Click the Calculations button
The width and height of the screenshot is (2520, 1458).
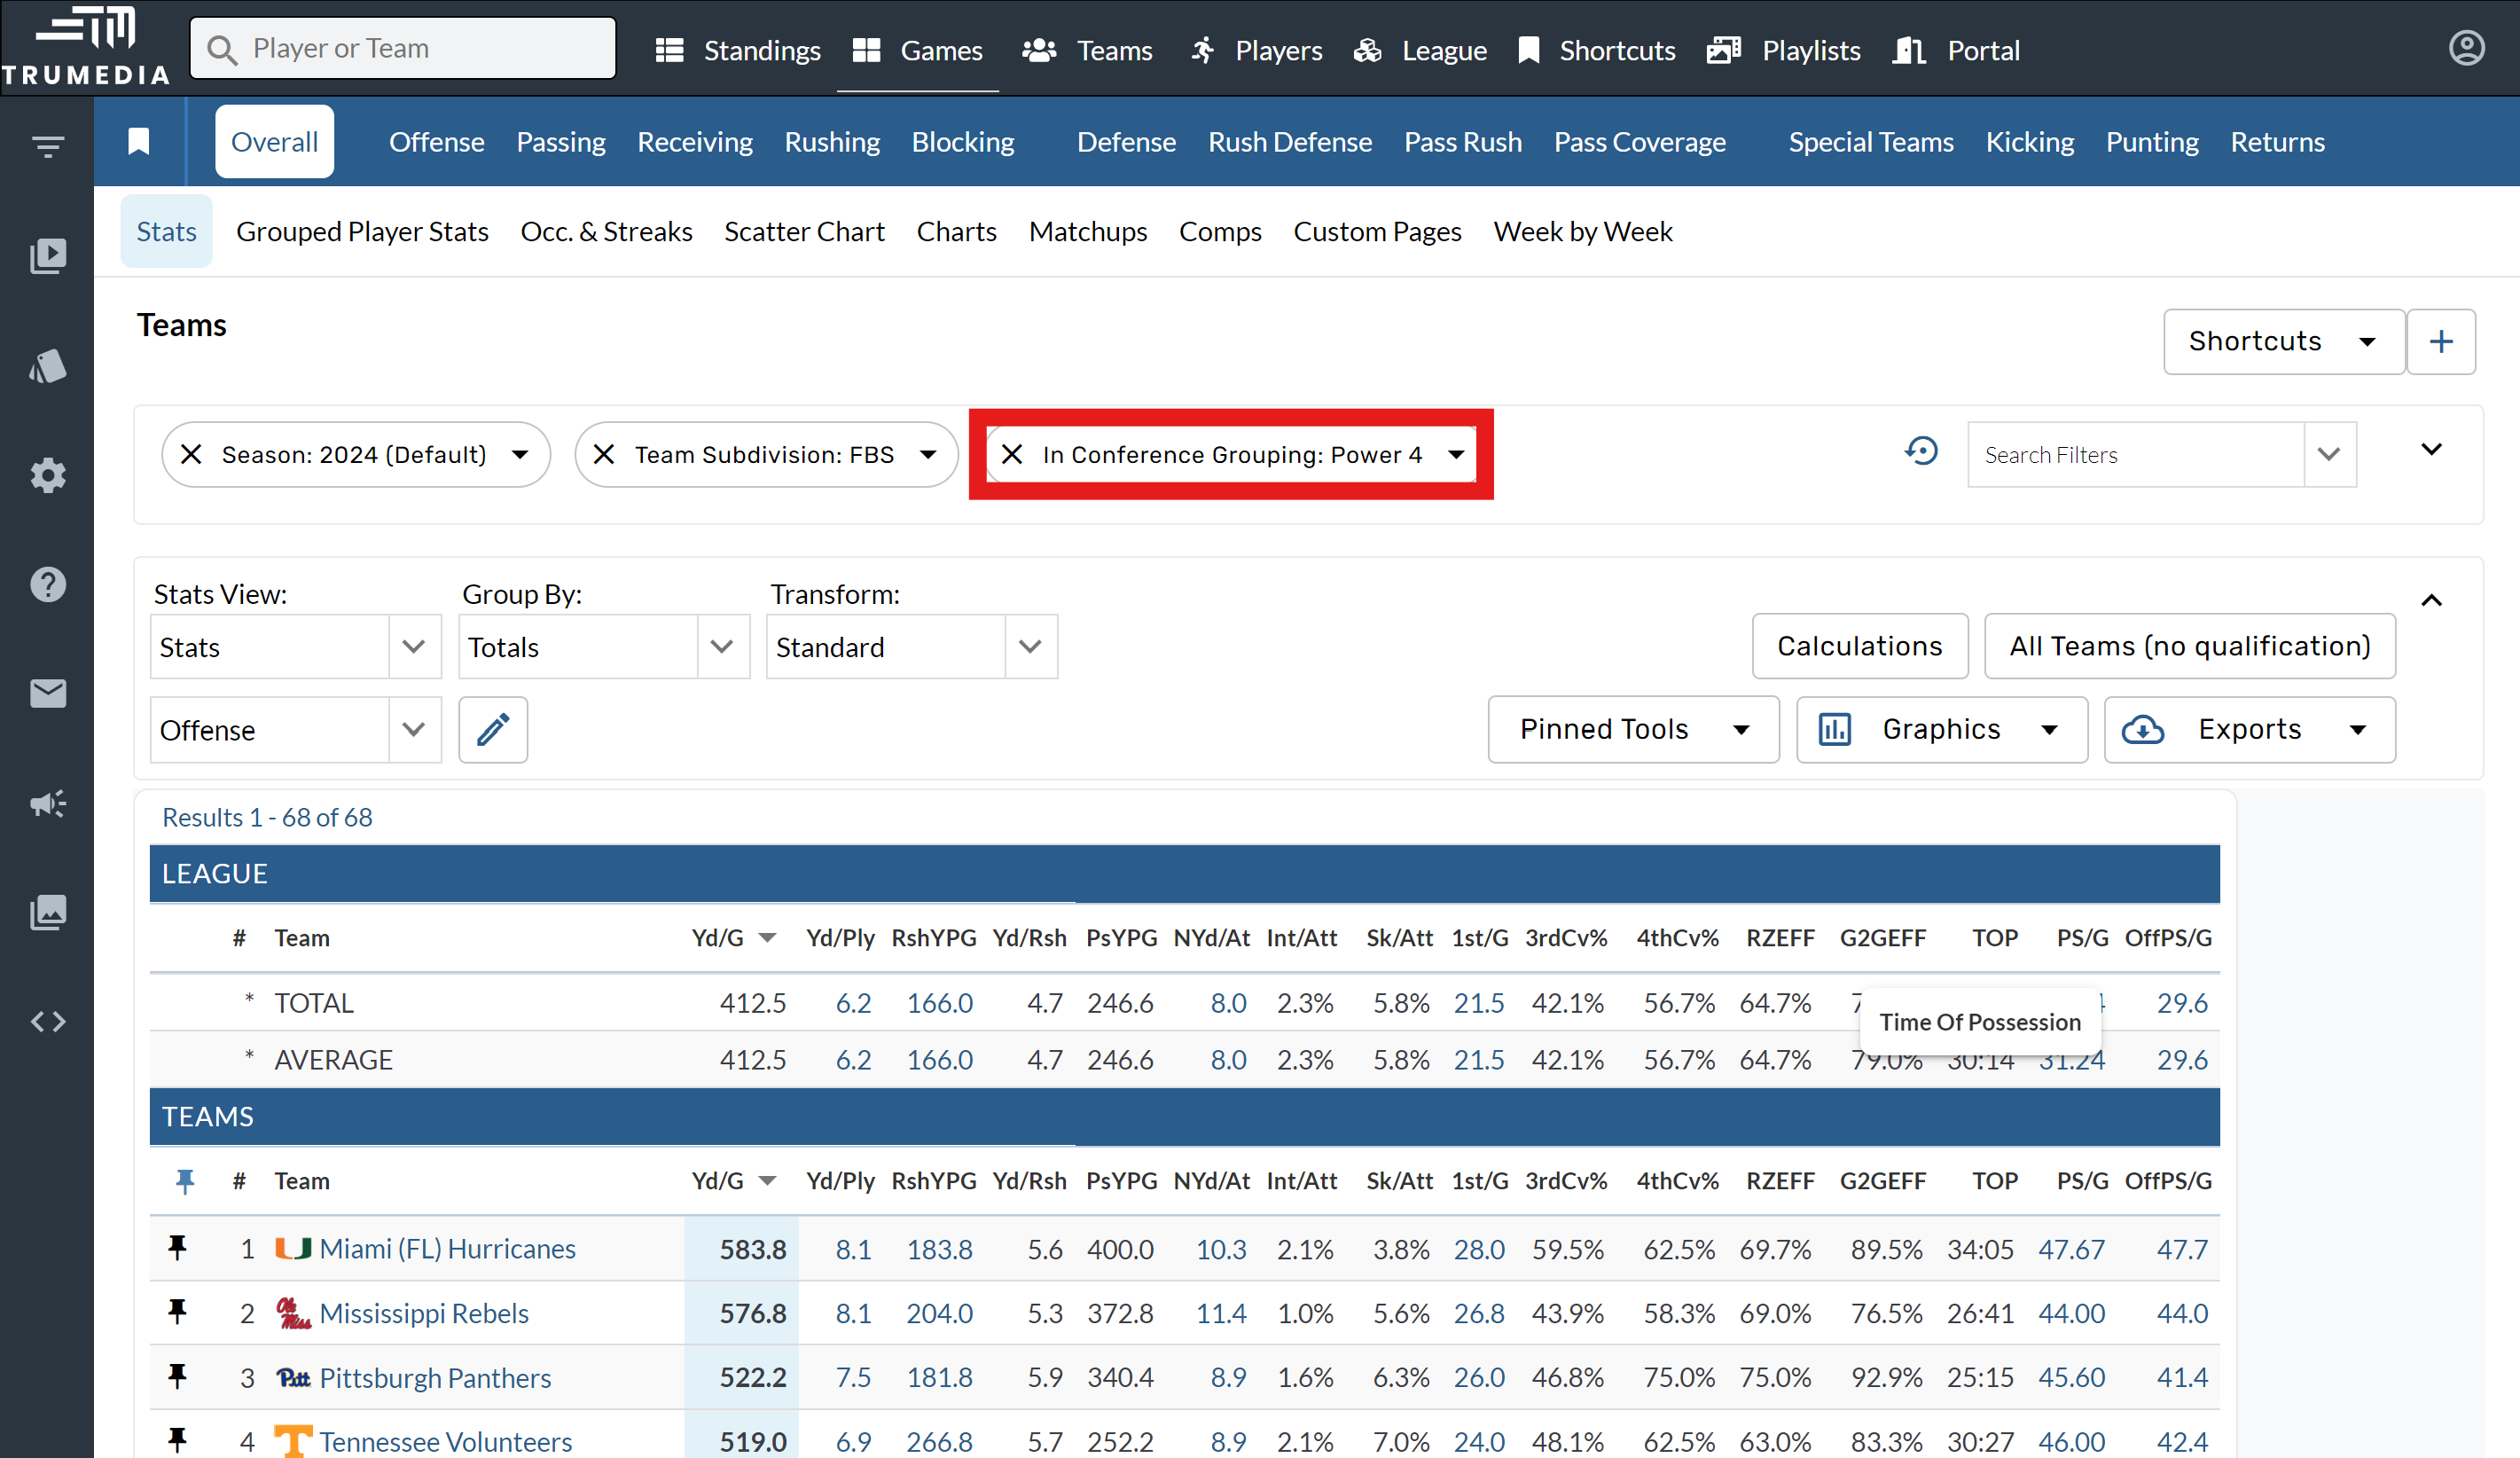(1859, 647)
